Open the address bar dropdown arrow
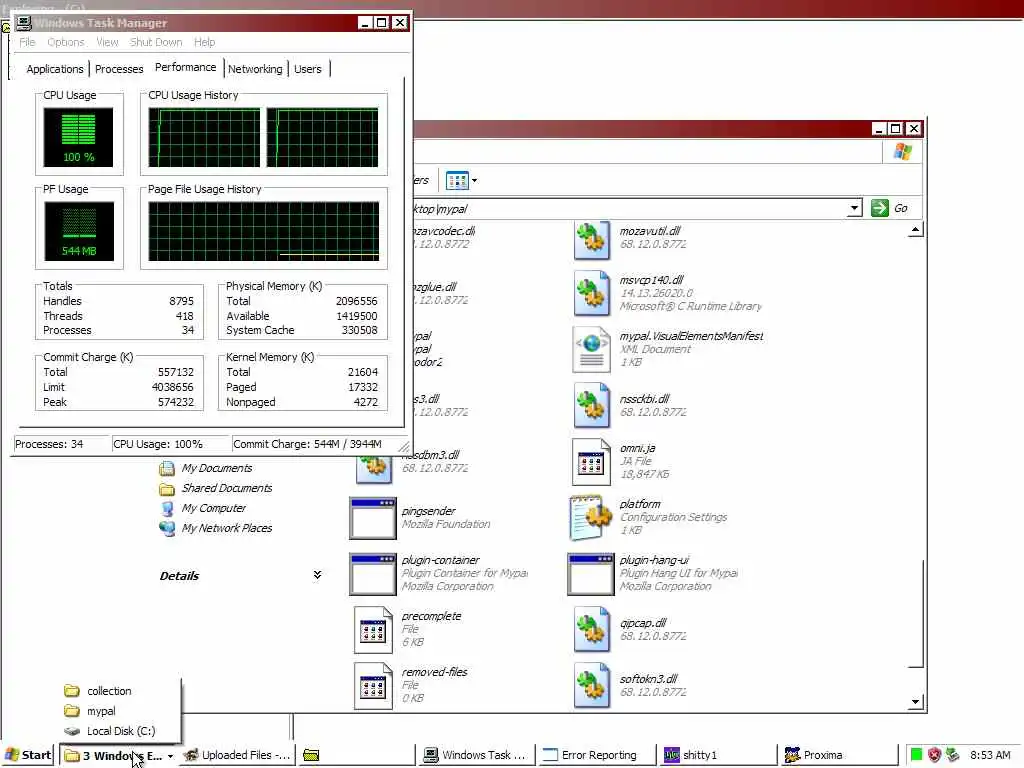Viewport: 1024px width, 768px height. click(854, 208)
